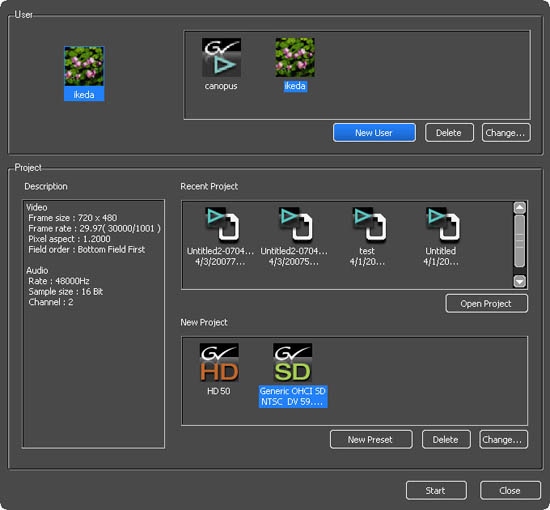Choose the test recent project icon
The width and height of the screenshot is (550, 510).
(369, 225)
